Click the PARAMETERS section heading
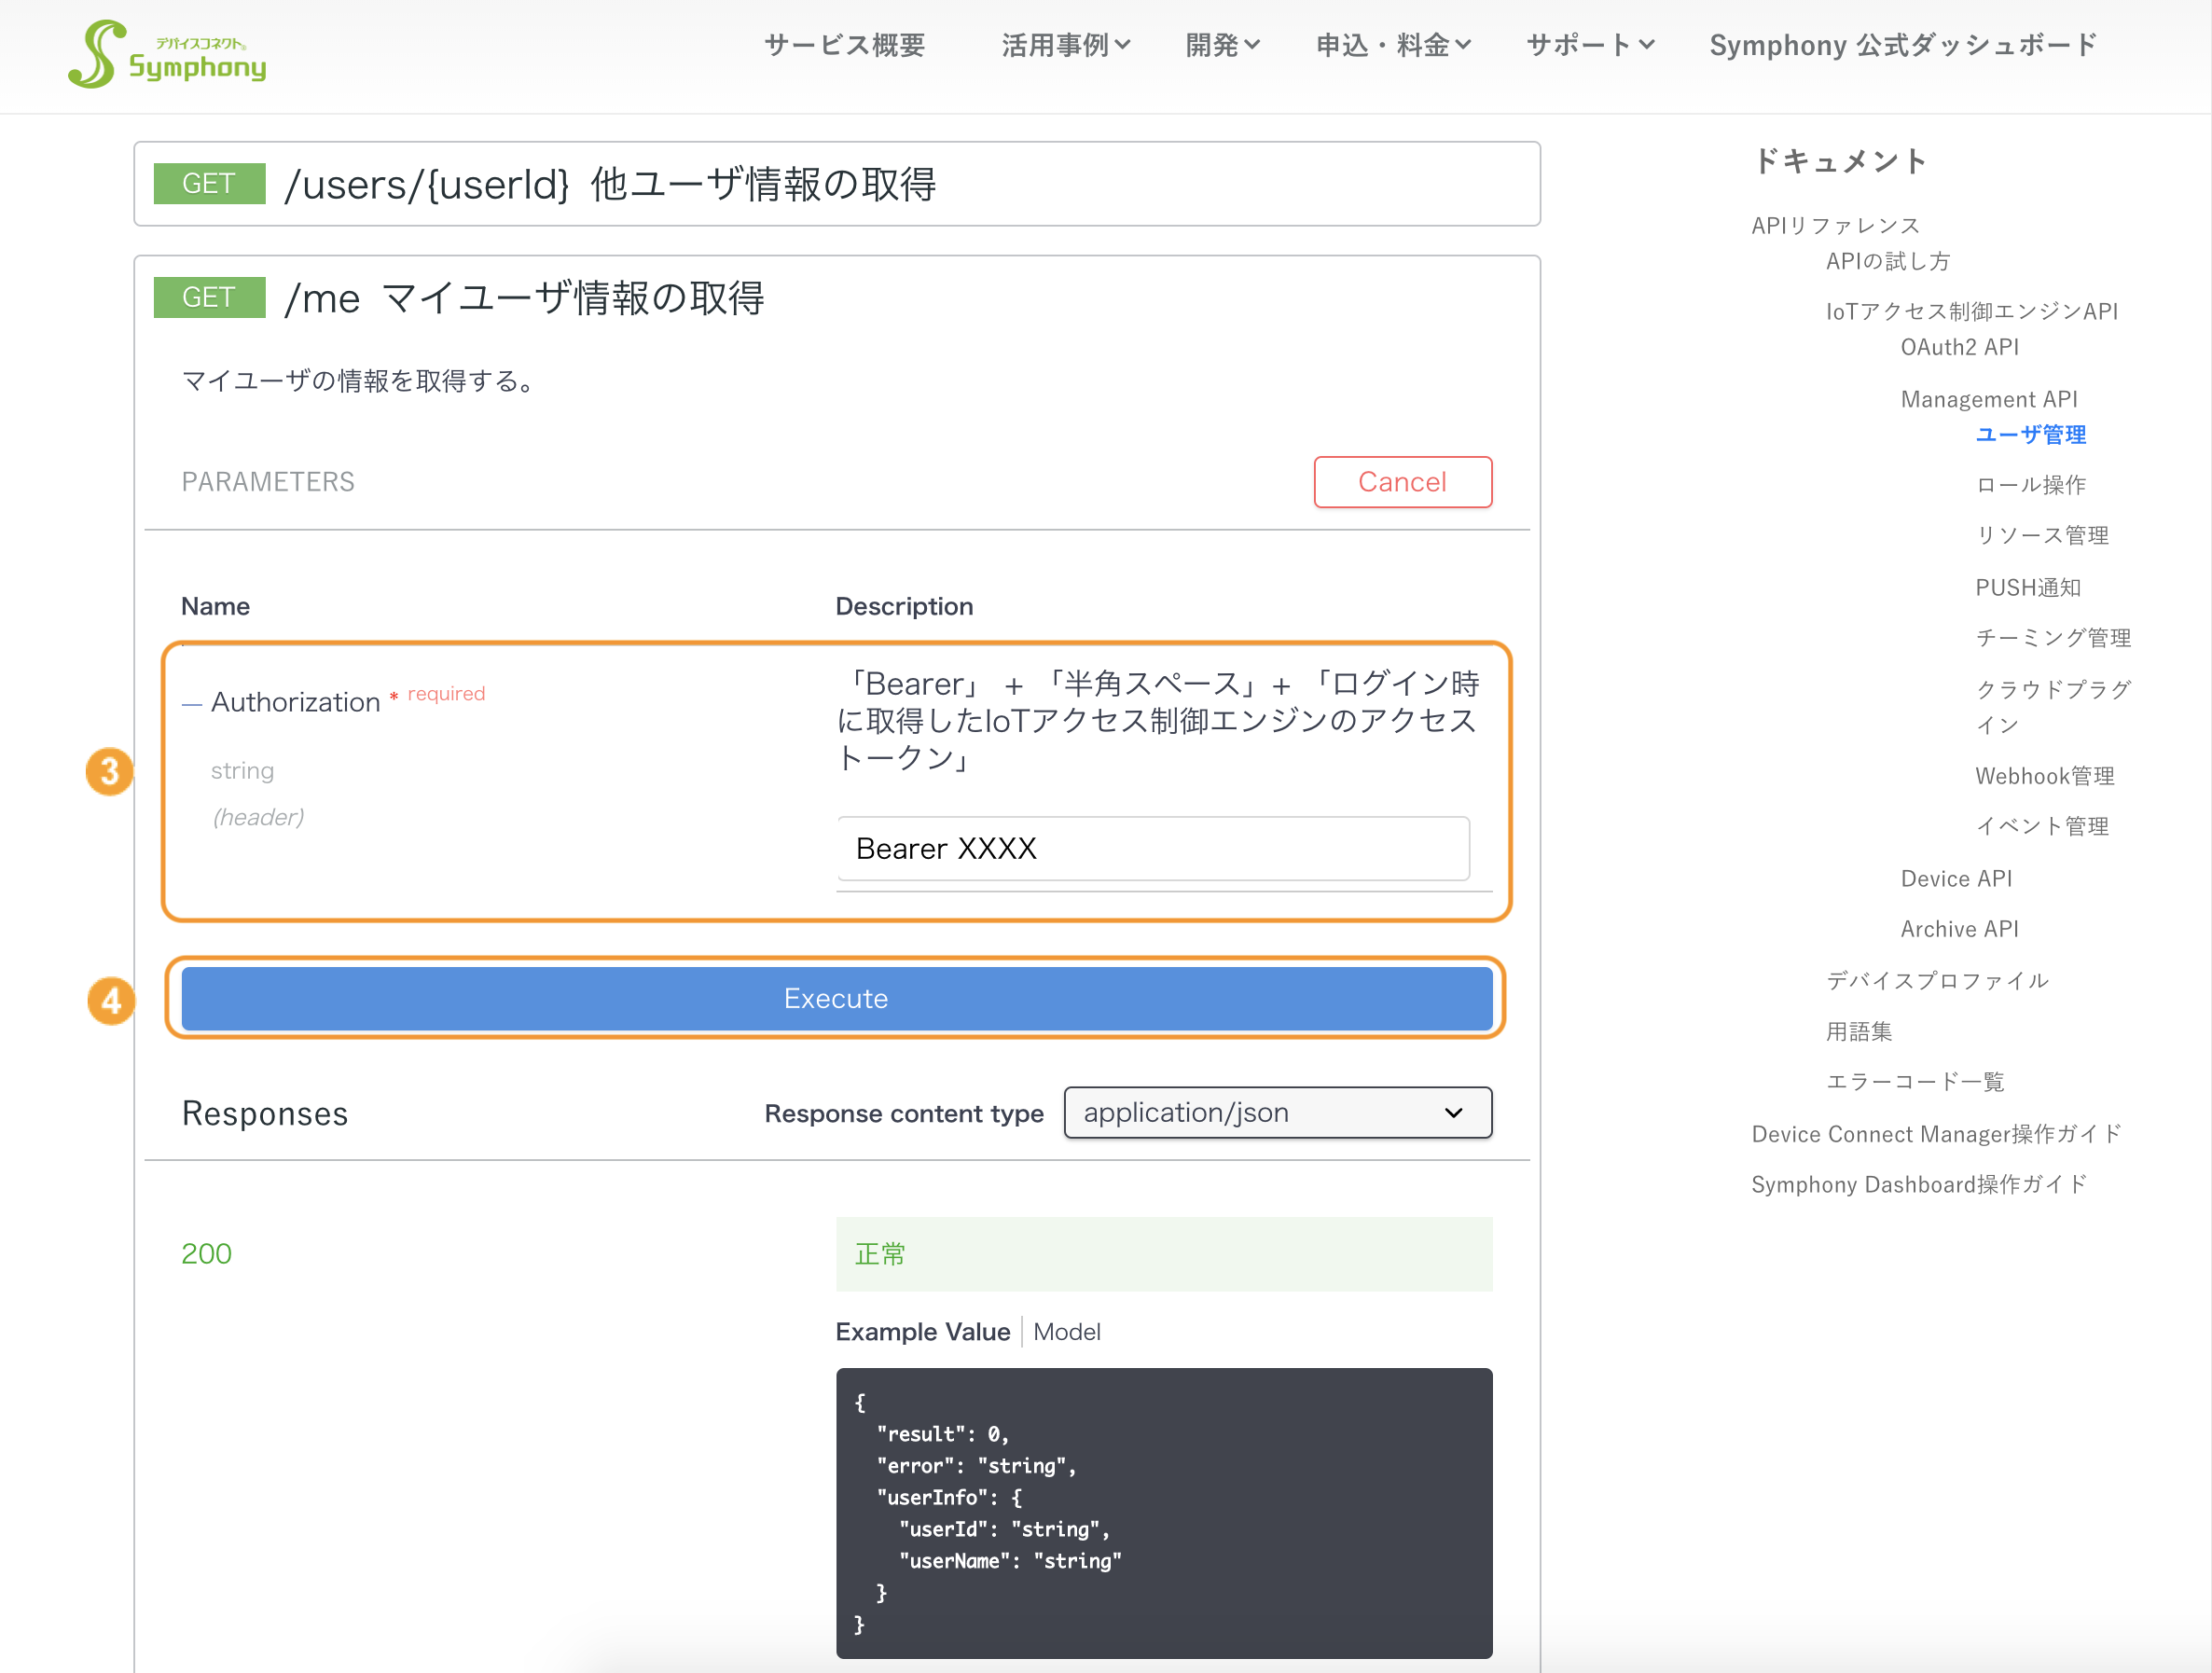 pos(268,482)
